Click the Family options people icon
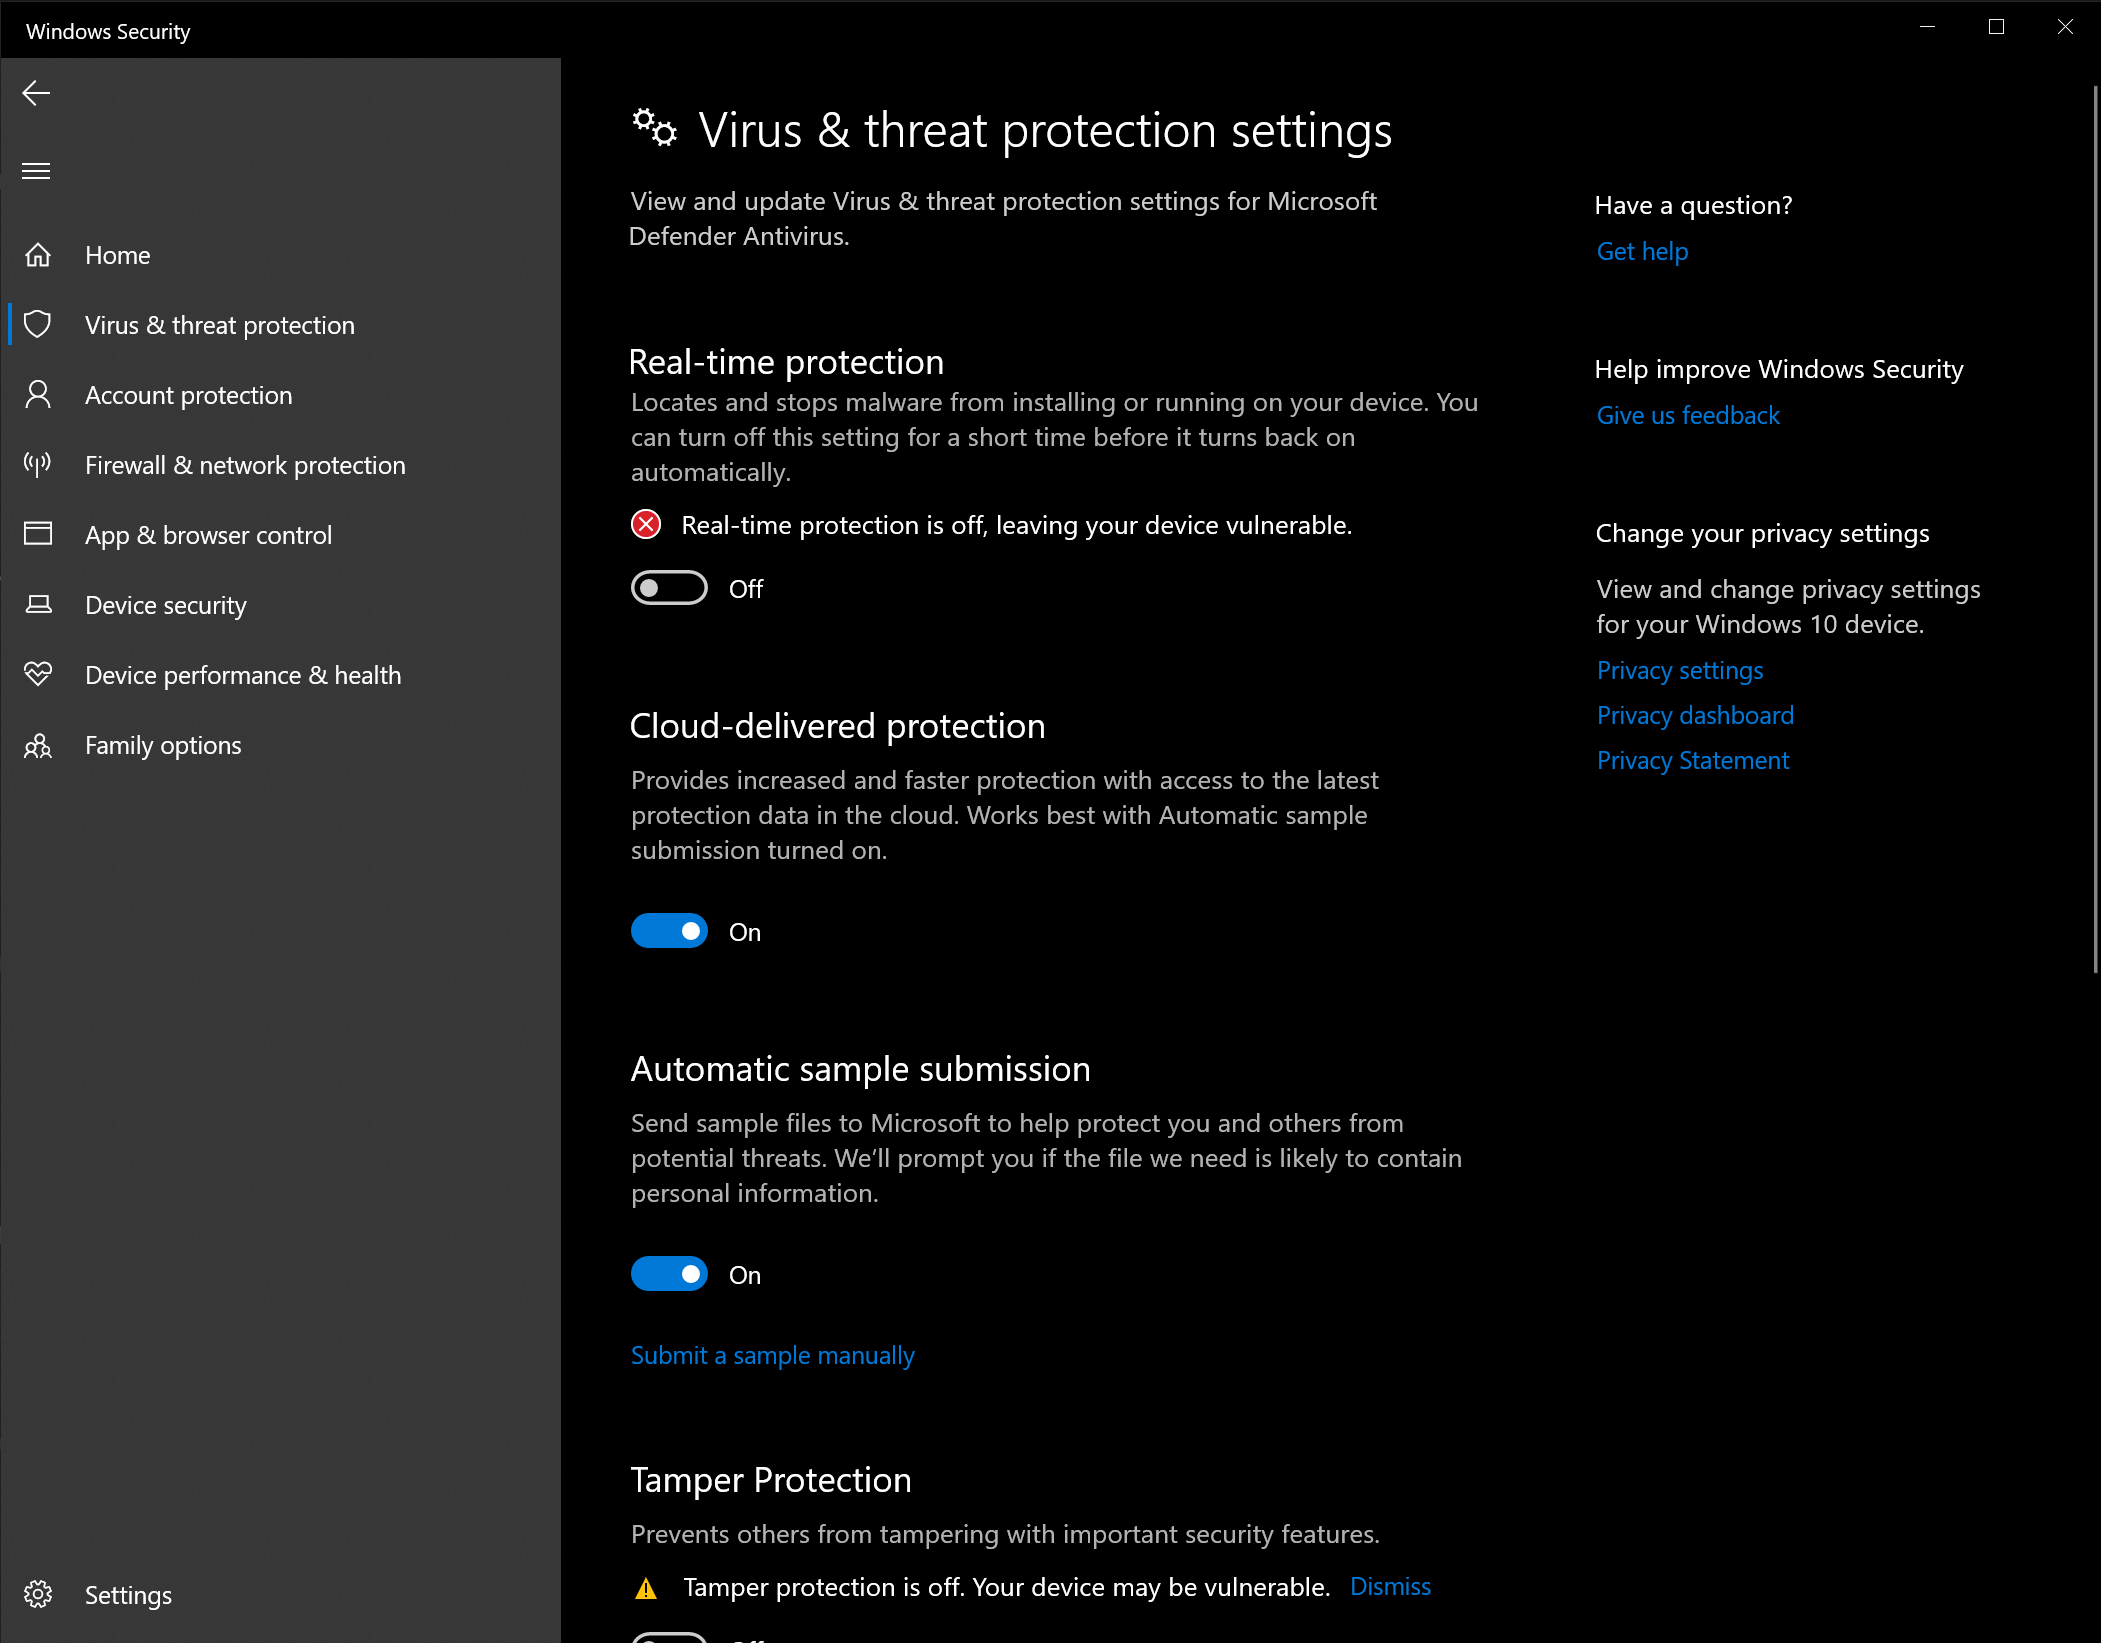2101x1643 pixels. (38, 746)
